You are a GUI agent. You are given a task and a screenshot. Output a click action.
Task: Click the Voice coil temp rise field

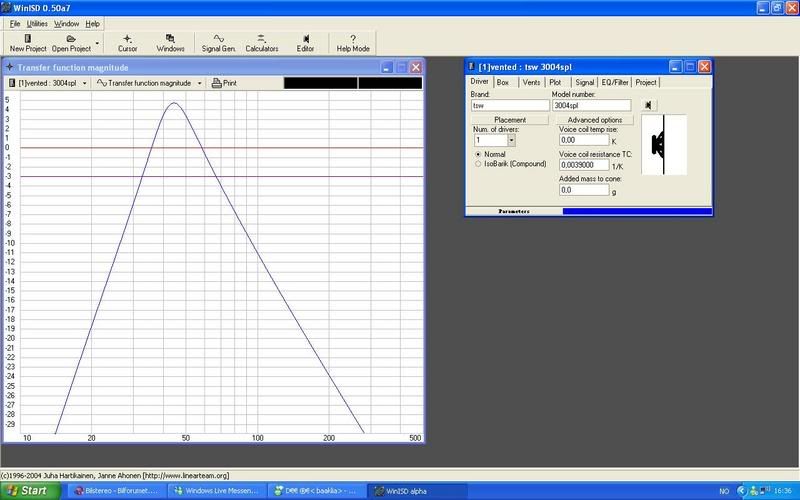tap(583, 141)
